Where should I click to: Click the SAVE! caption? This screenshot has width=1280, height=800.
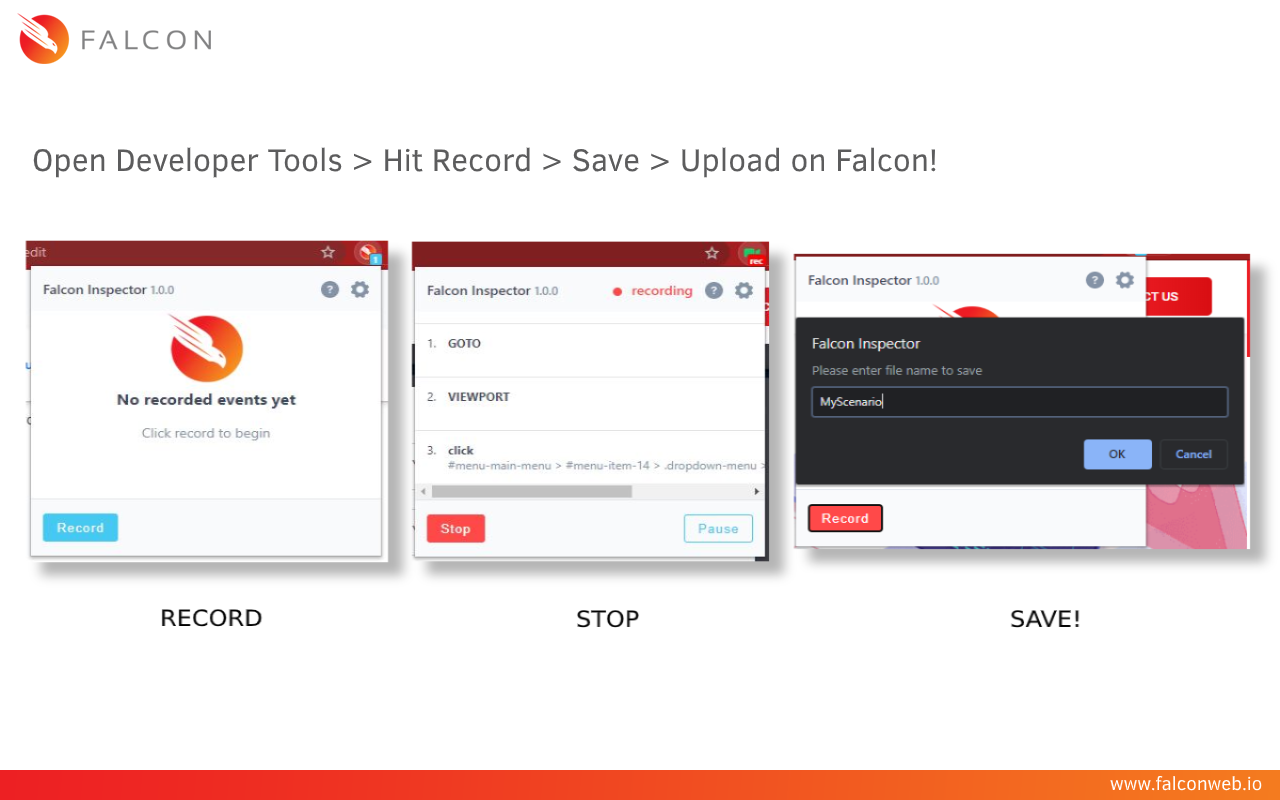tap(1045, 619)
